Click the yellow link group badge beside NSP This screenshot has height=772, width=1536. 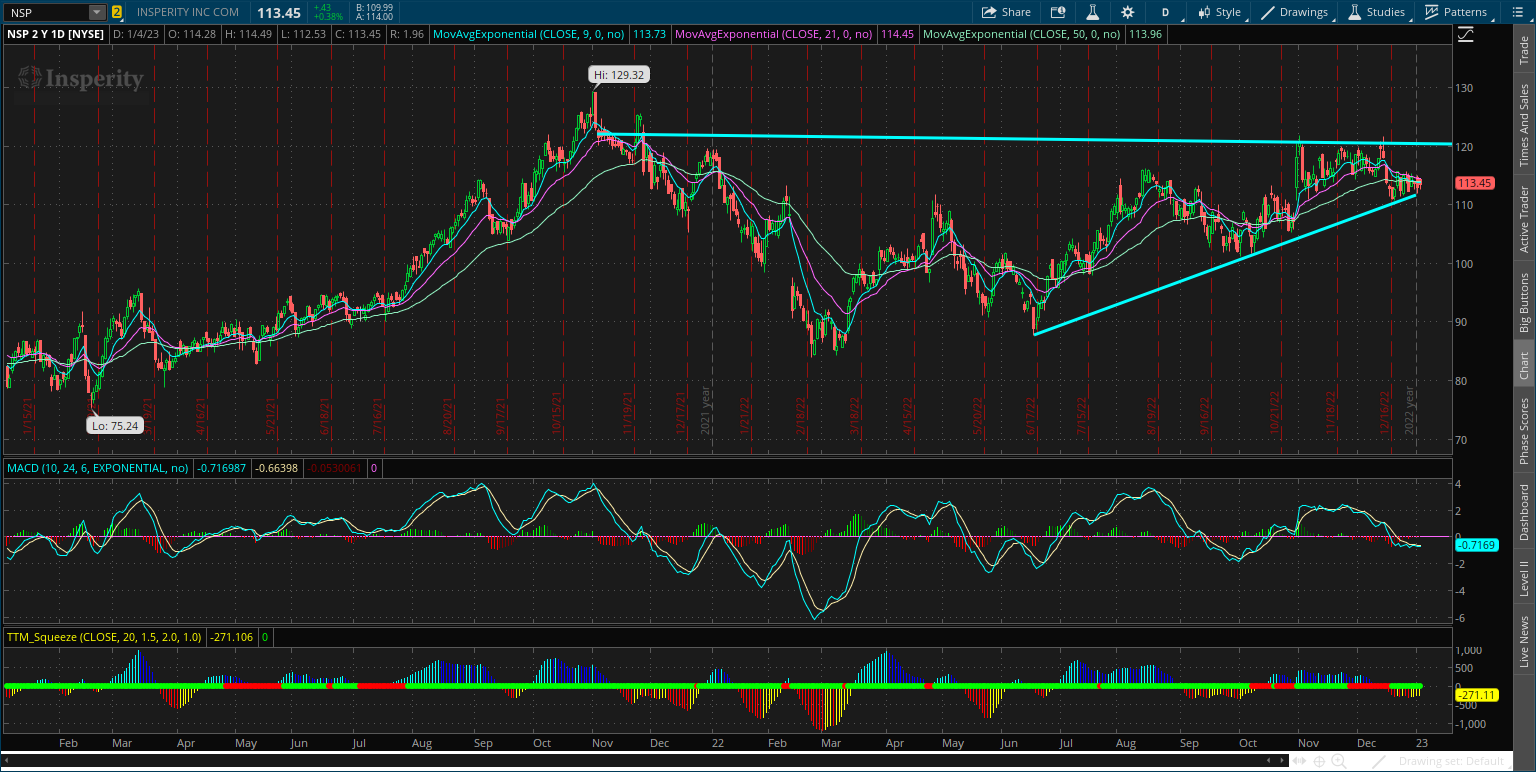[x=117, y=12]
